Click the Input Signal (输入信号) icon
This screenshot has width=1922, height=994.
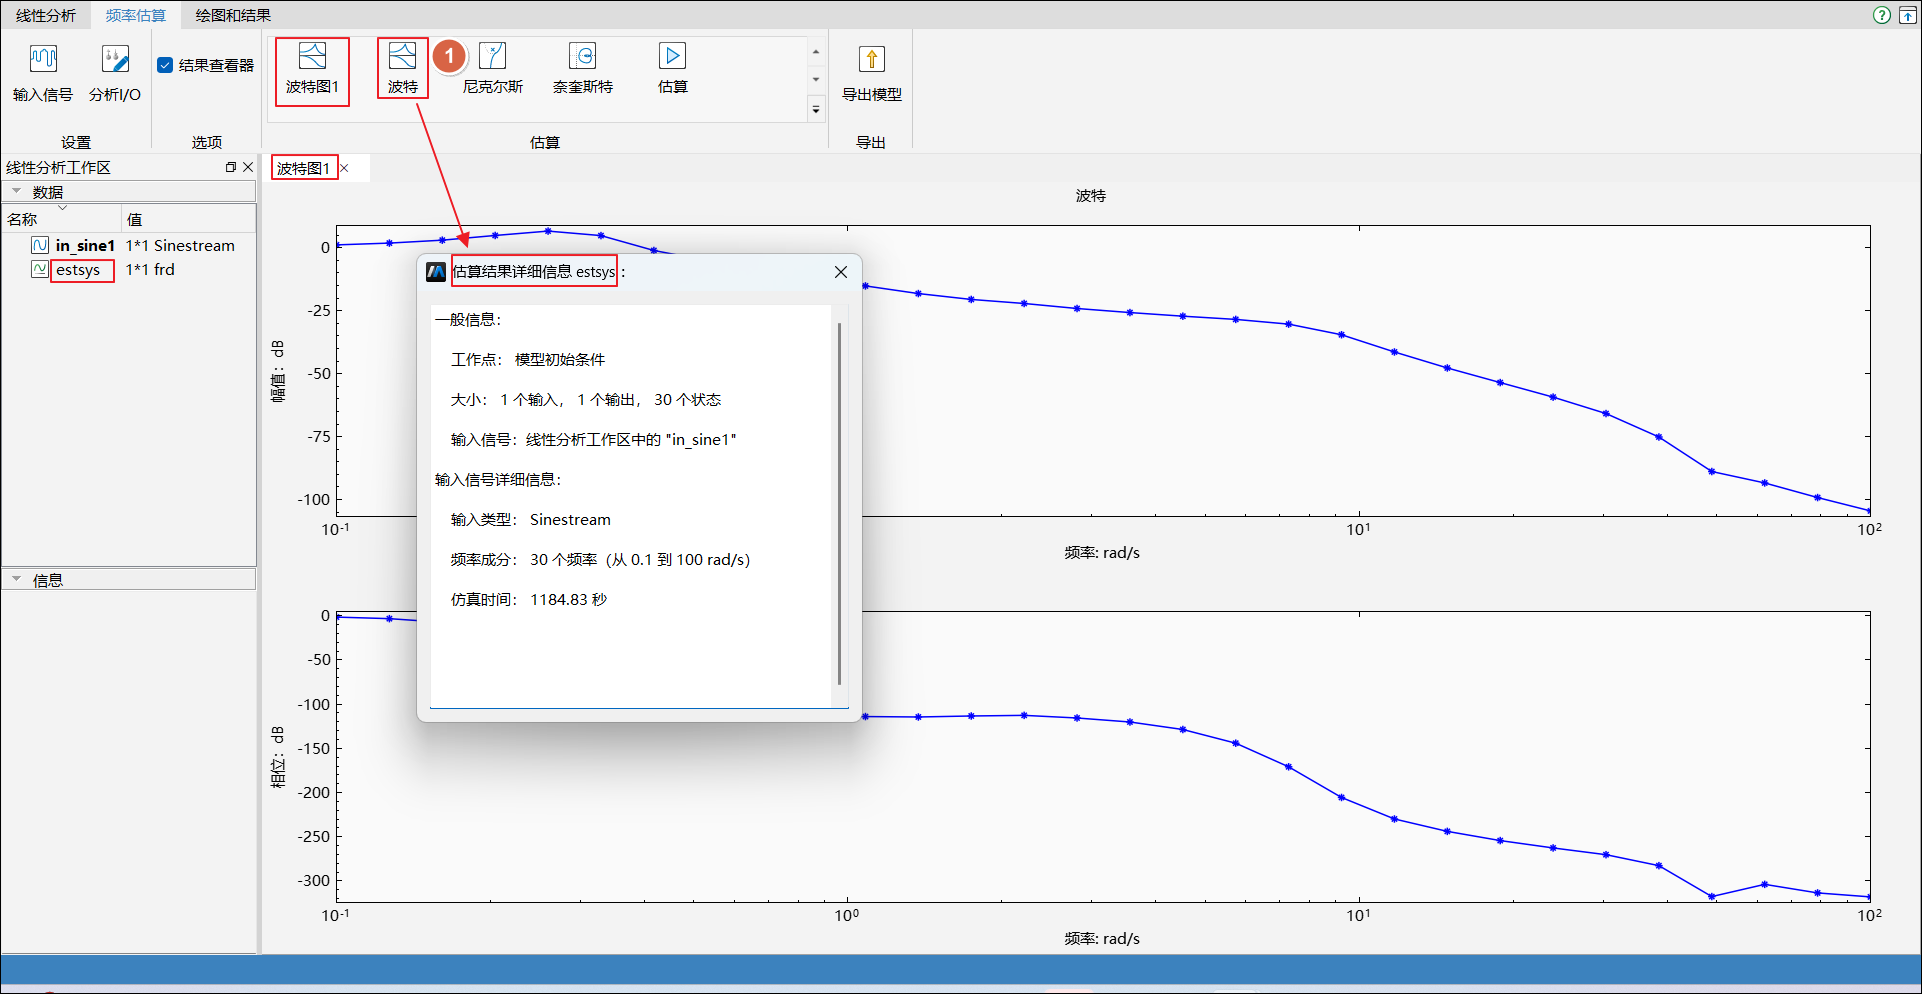tap(43, 60)
